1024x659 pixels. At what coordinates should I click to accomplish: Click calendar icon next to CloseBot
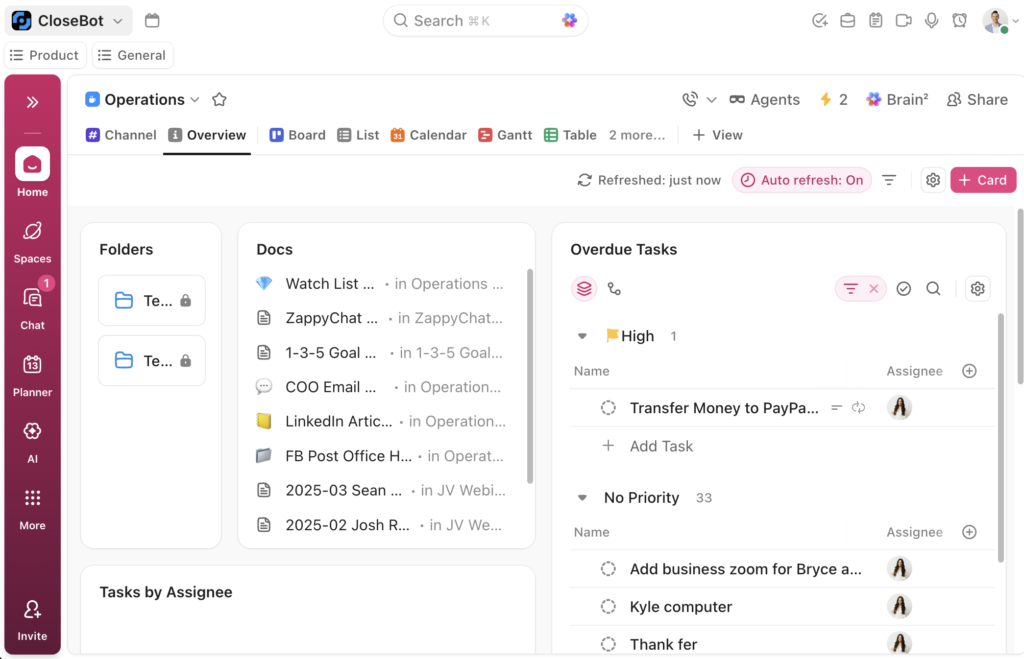(x=152, y=20)
